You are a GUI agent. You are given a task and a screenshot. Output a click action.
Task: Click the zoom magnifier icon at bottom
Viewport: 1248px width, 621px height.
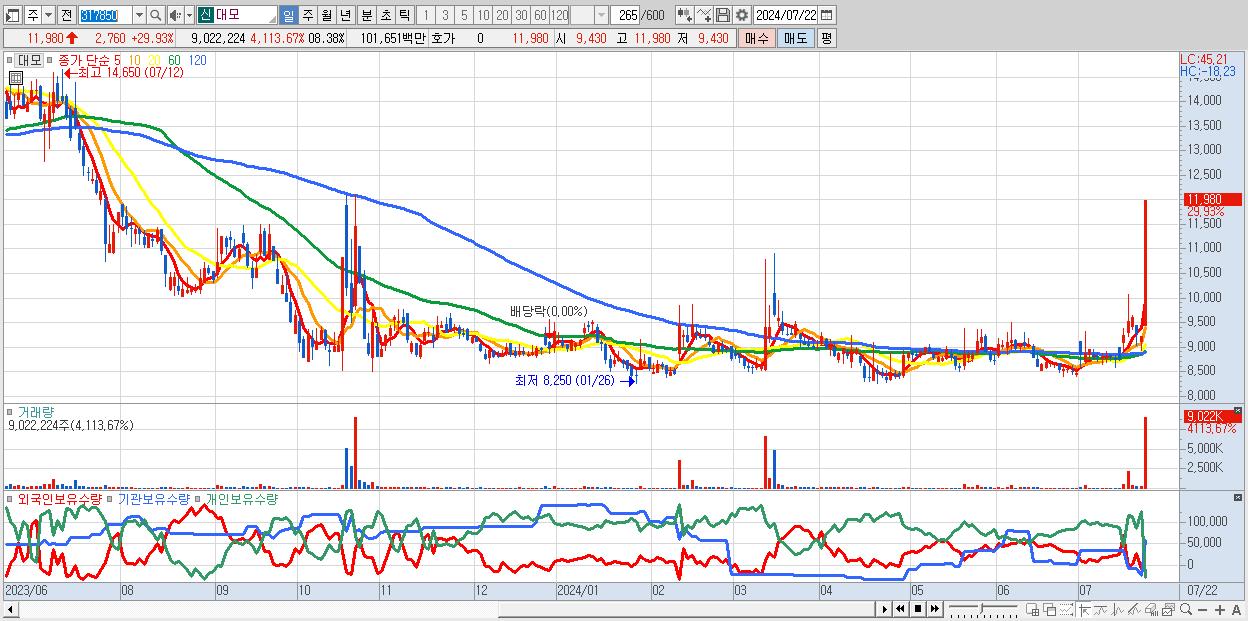click(x=1186, y=609)
